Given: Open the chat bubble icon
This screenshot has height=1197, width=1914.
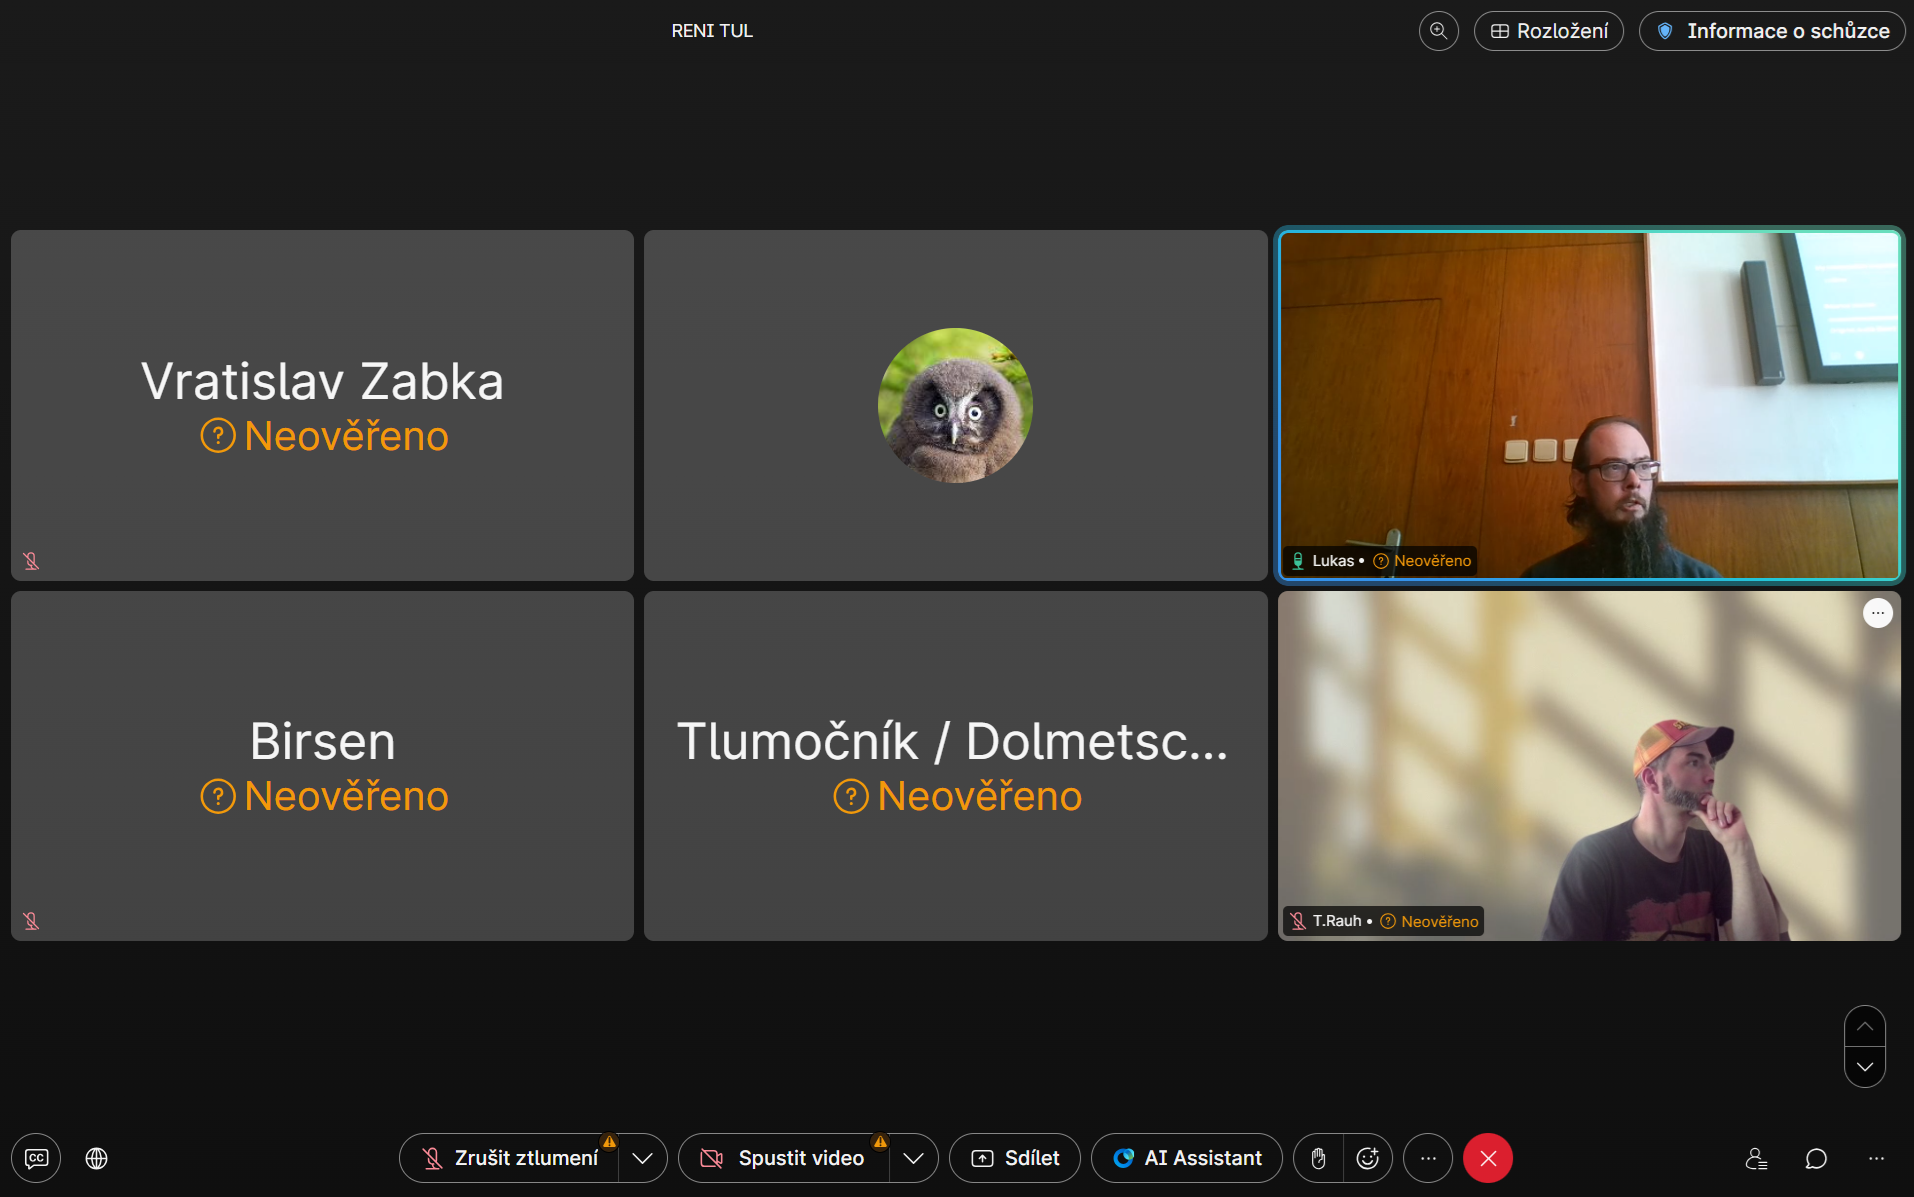Looking at the screenshot, I should pos(1816,1158).
